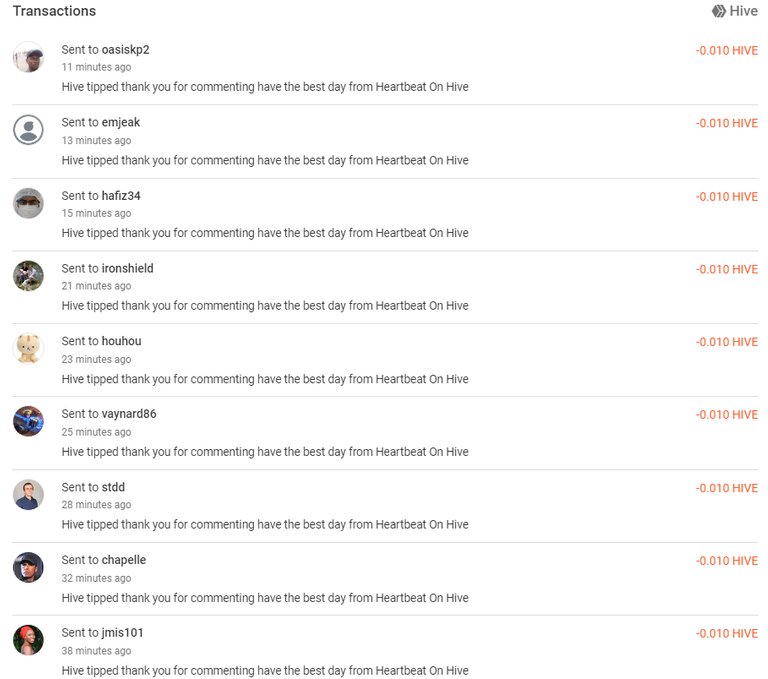Viewport: 768px width, 679px height.
Task: Click emjeak's default avatar icon
Action: 28,130
